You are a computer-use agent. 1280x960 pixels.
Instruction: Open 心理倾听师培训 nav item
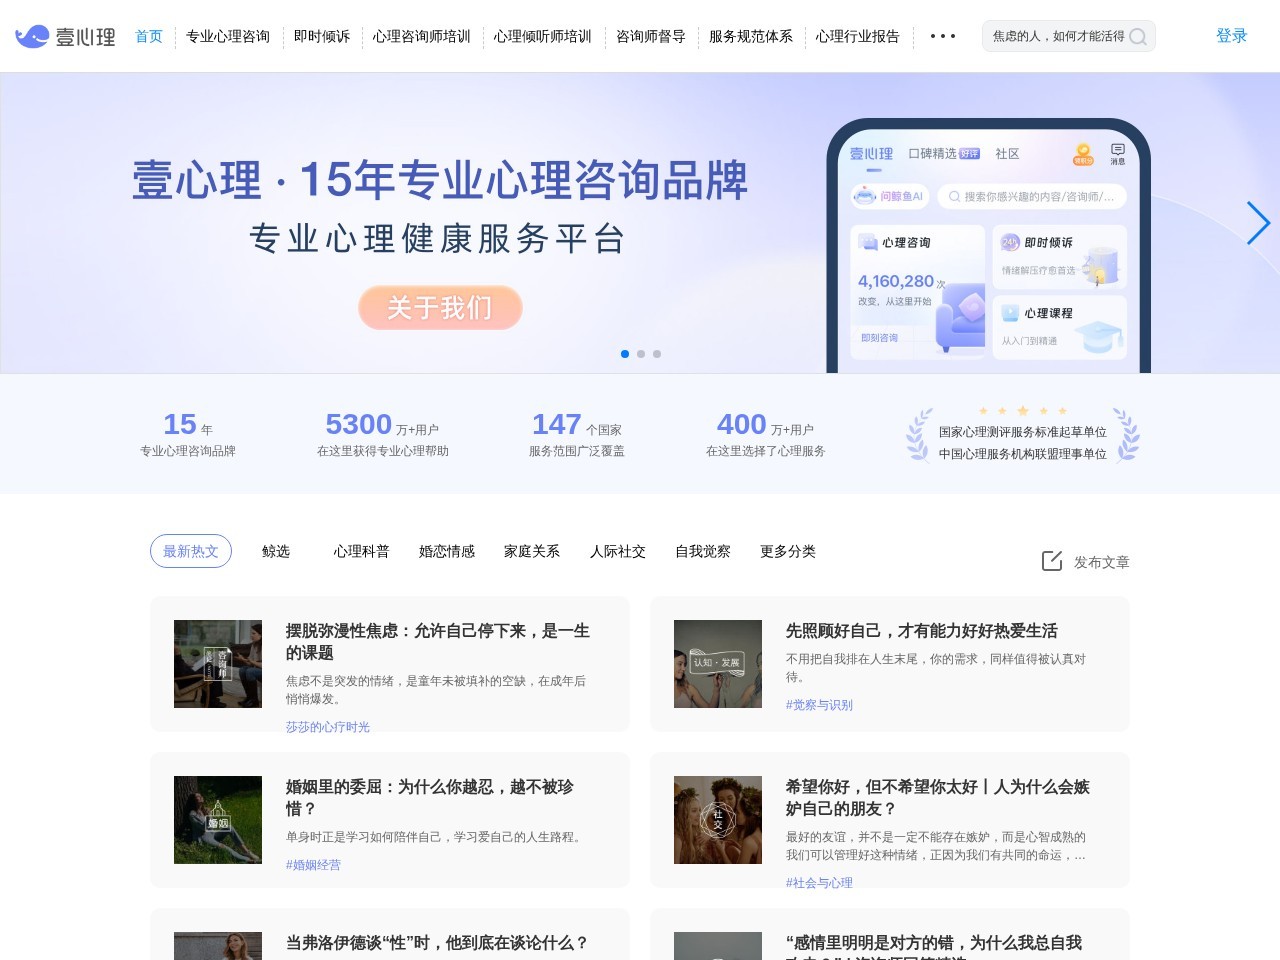[x=543, y=36]
